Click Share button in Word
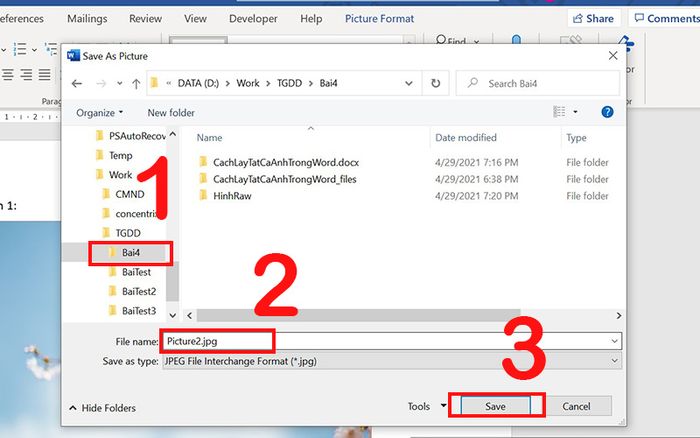 pyautogui.click(x=594, y=19)
